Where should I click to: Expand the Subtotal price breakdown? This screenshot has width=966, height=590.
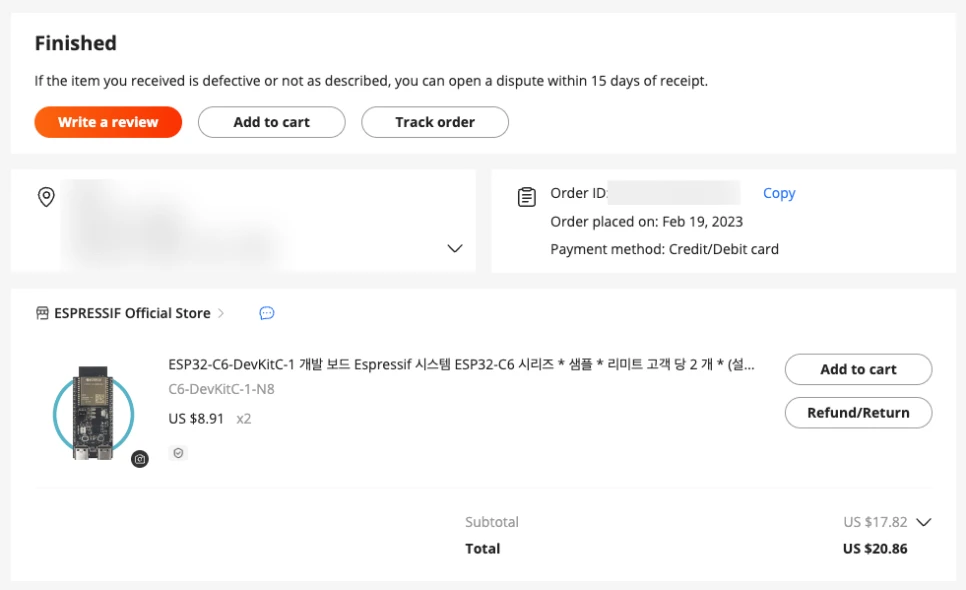coord(924,521)
